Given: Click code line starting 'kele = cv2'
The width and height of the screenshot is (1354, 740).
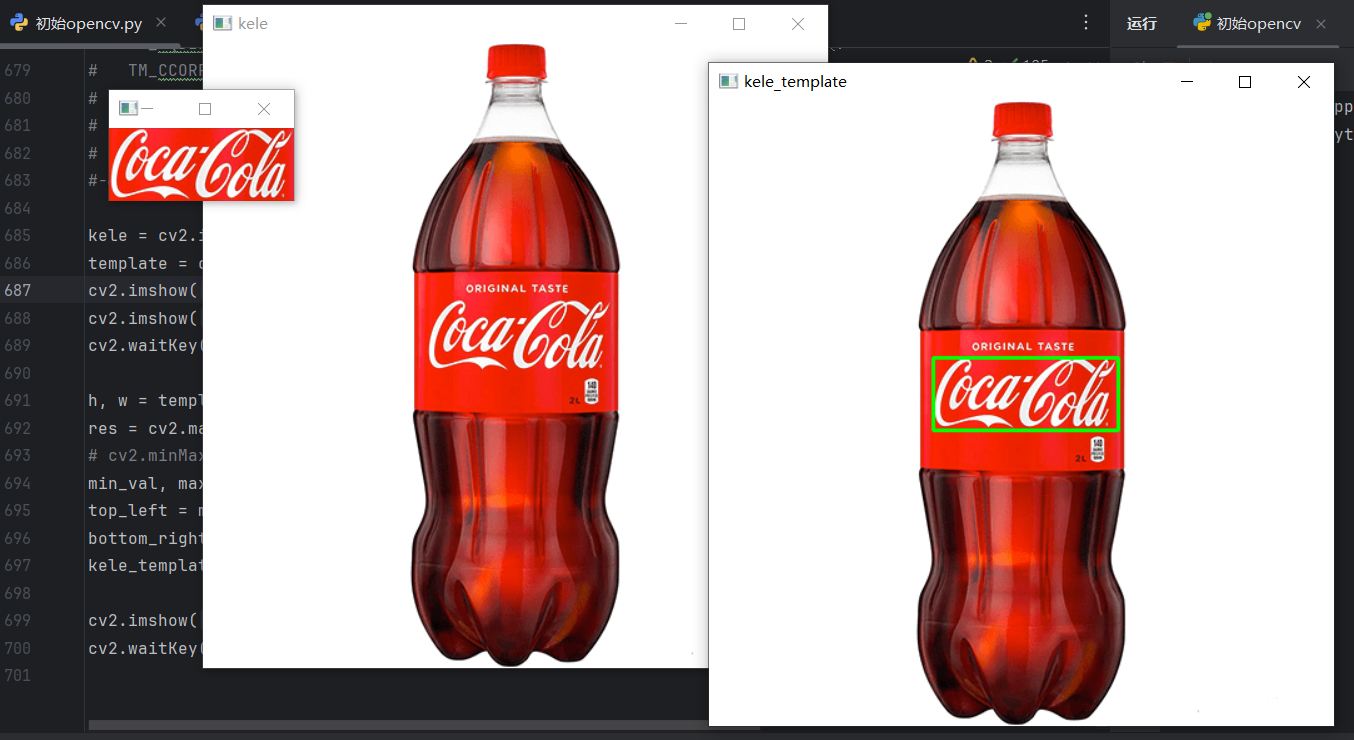Looking at the screenshot, I should [x=145, y=235].
